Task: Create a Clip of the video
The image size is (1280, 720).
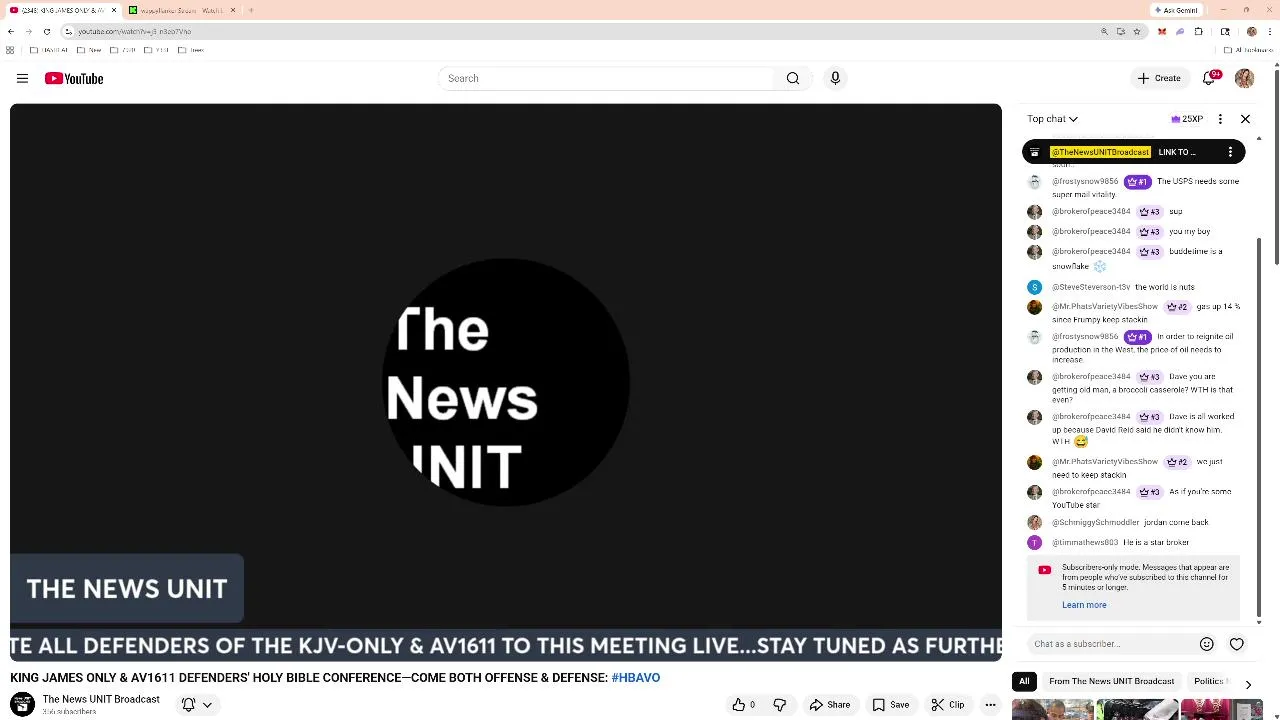Action: (x=947, y=705)
